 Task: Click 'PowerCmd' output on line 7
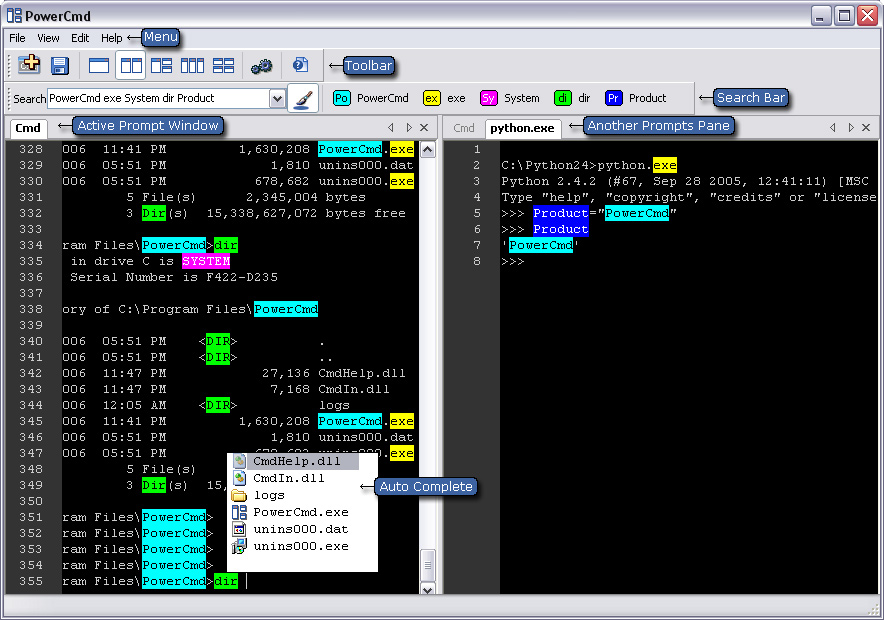pyautogui.click(x=541, y=245)
